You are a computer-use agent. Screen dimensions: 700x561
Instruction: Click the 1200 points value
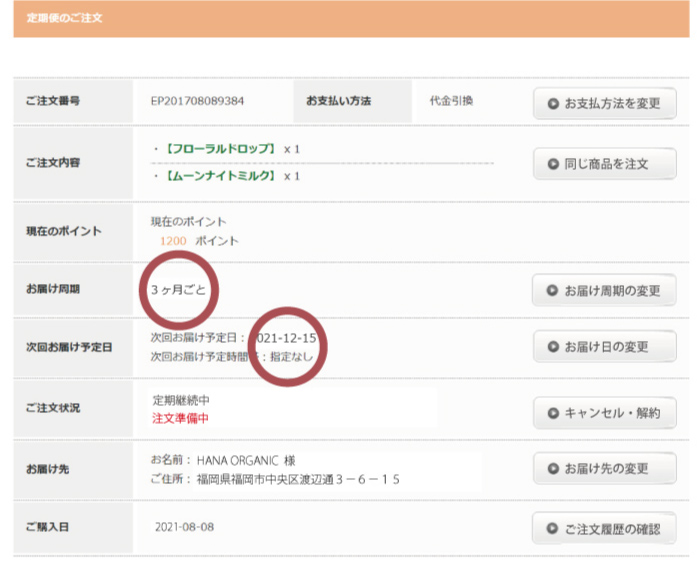pos(172,241)
